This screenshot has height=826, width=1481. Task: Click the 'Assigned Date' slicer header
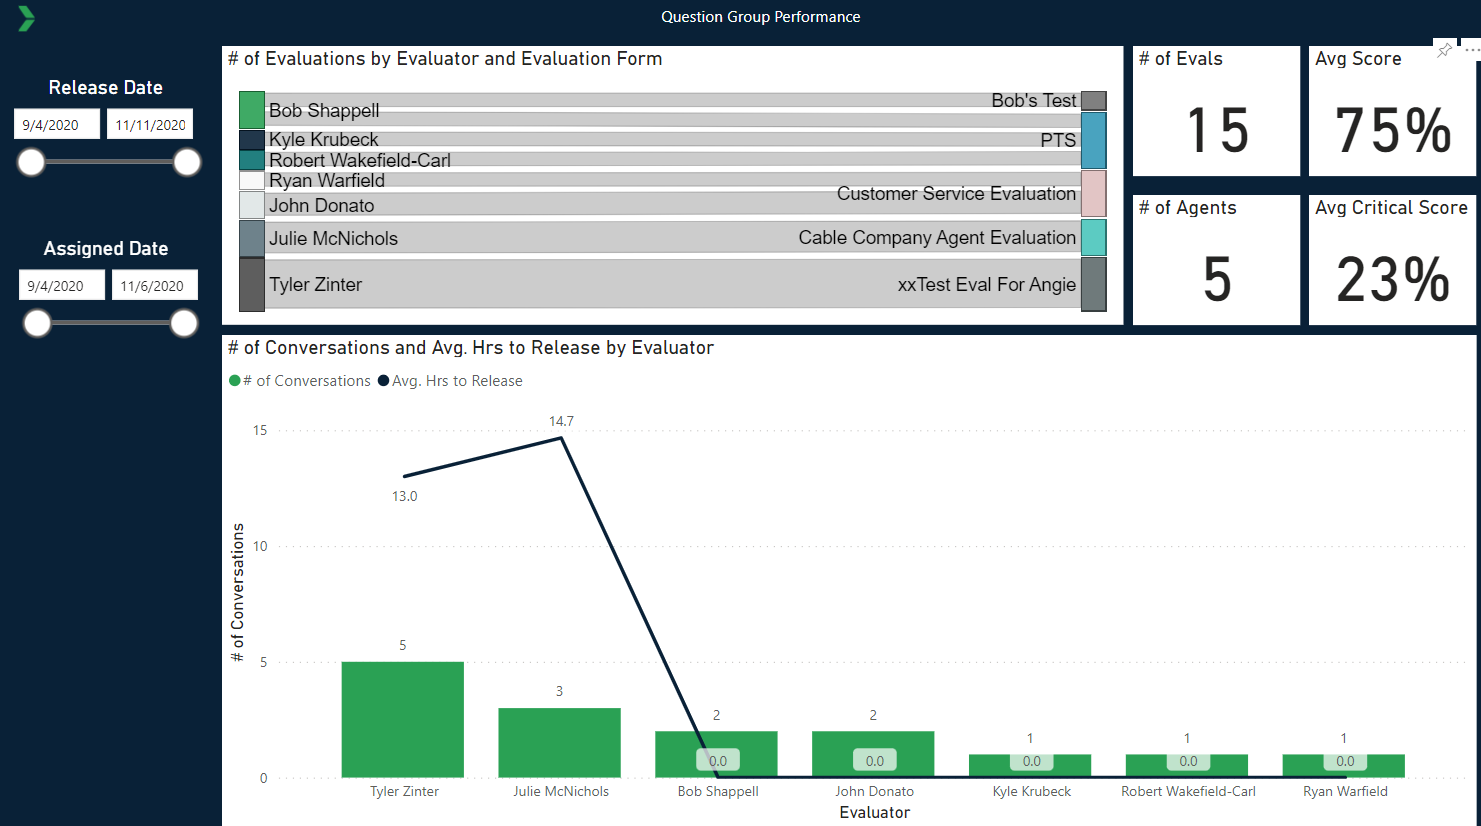tap(106, 249)
